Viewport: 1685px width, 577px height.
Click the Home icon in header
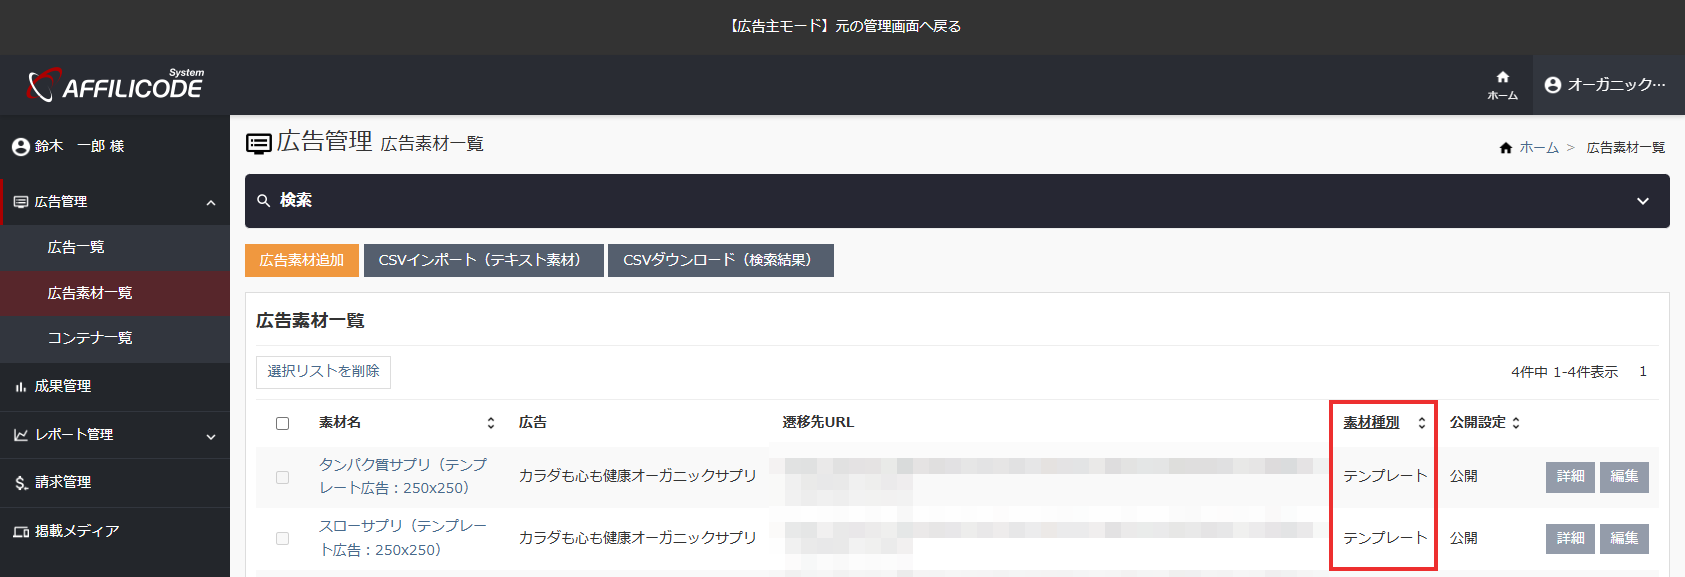(1502, 78)
